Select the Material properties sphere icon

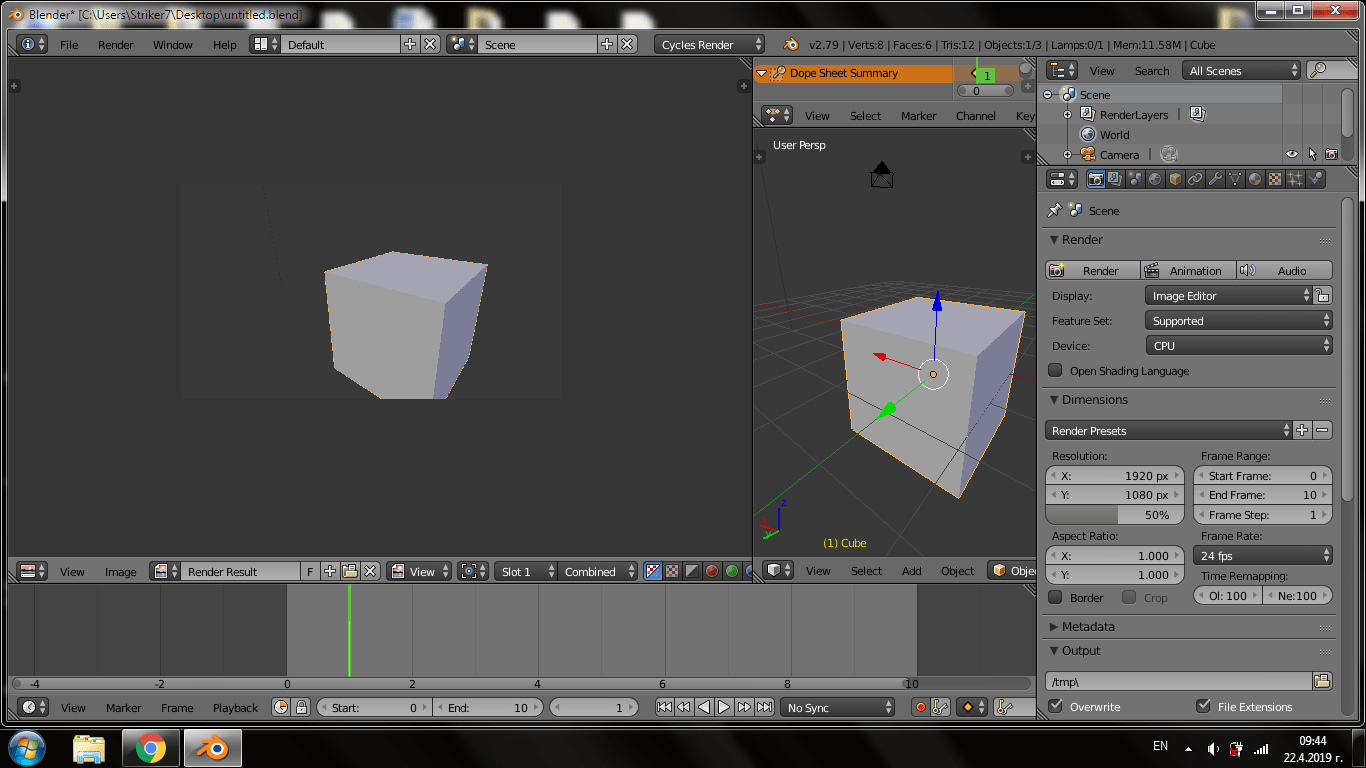coord(1256,179)
